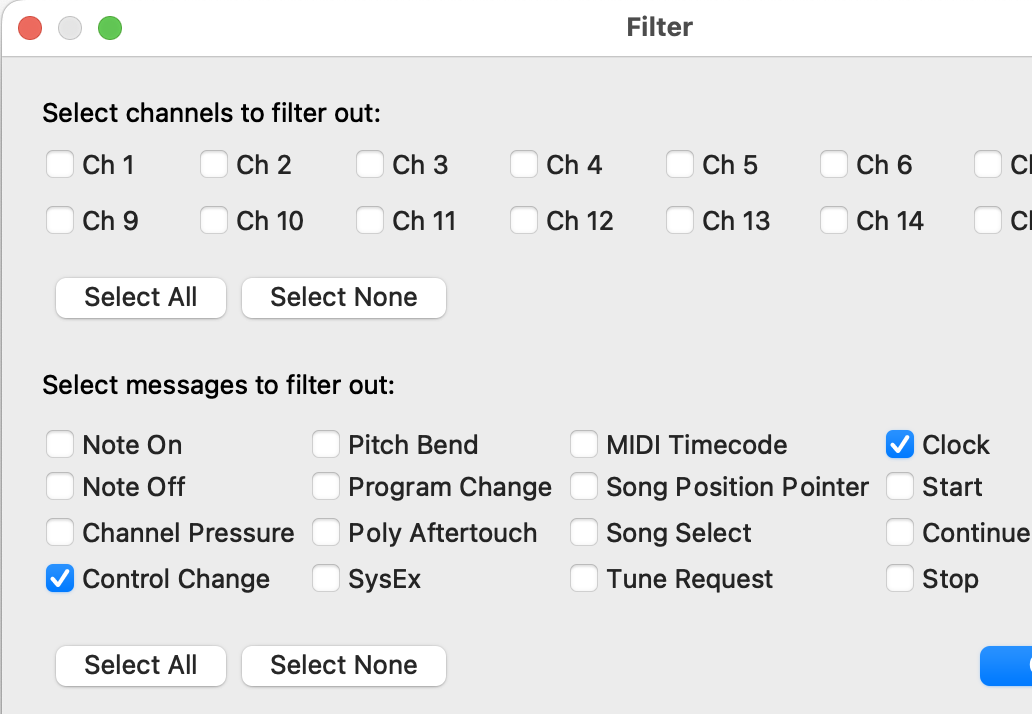The width and height of the screenshot is (1032, 714).
Task: Tick the Program Change checkbox
Action: tap(326, 487)
